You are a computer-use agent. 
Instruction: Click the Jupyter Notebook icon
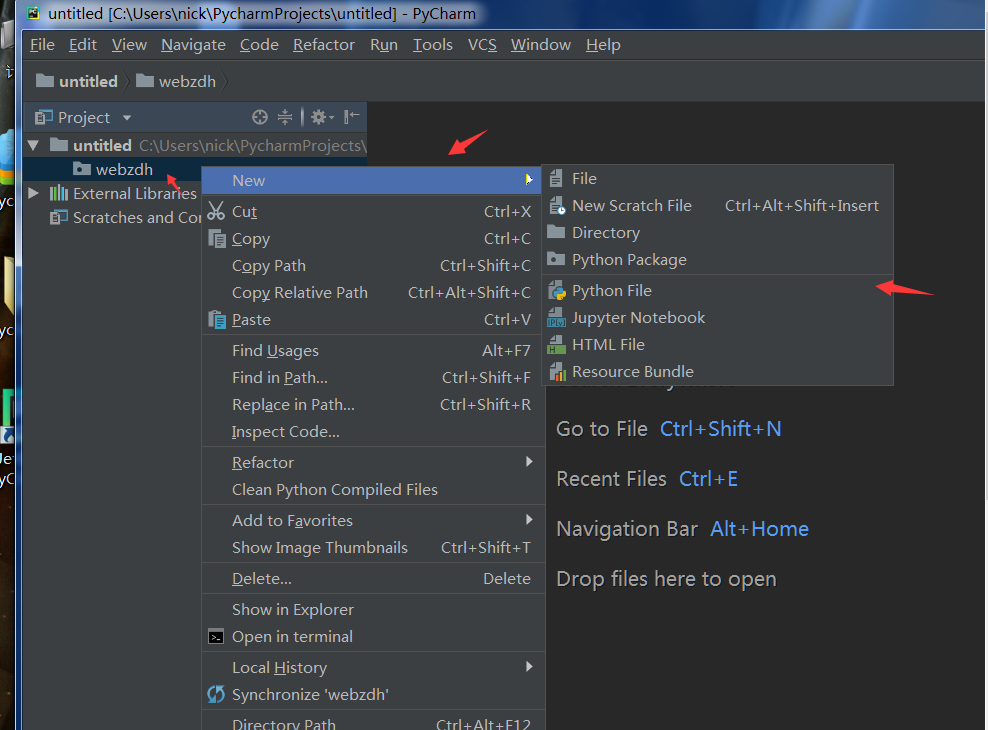click(556, 317)
